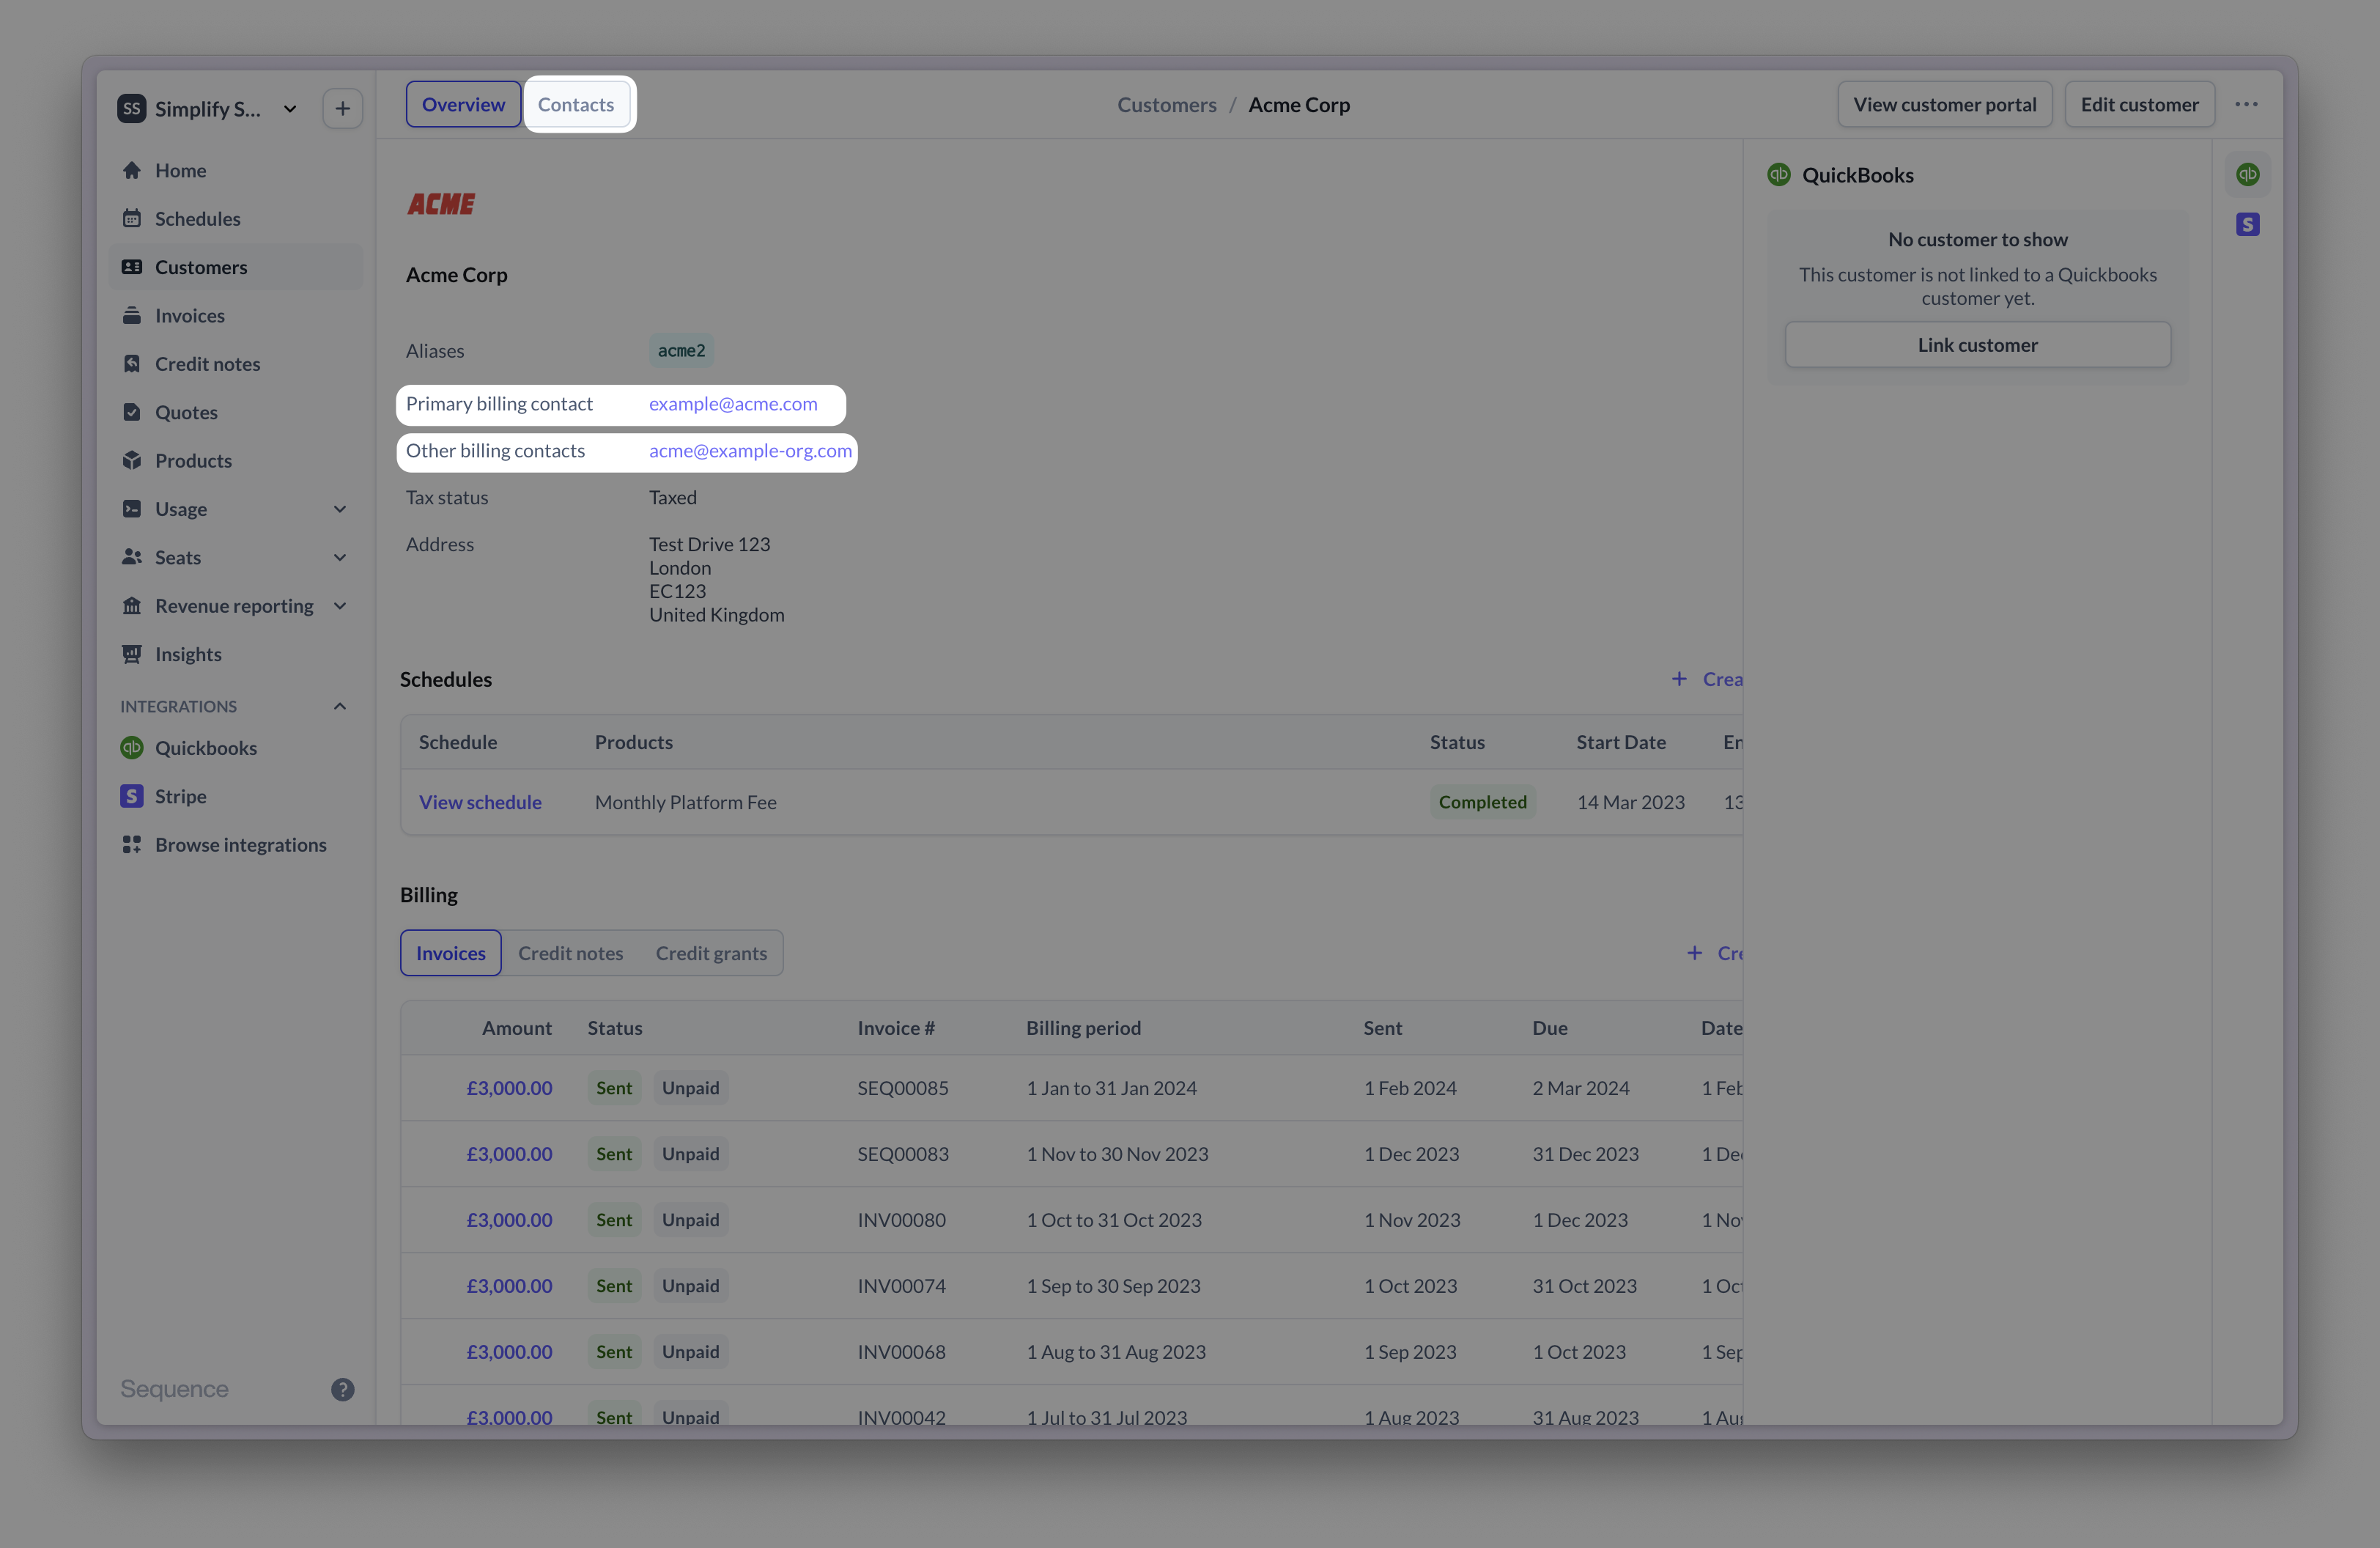Click QuickBooks logo in panel header
2380x1548 pixels.
[1778, 174]
